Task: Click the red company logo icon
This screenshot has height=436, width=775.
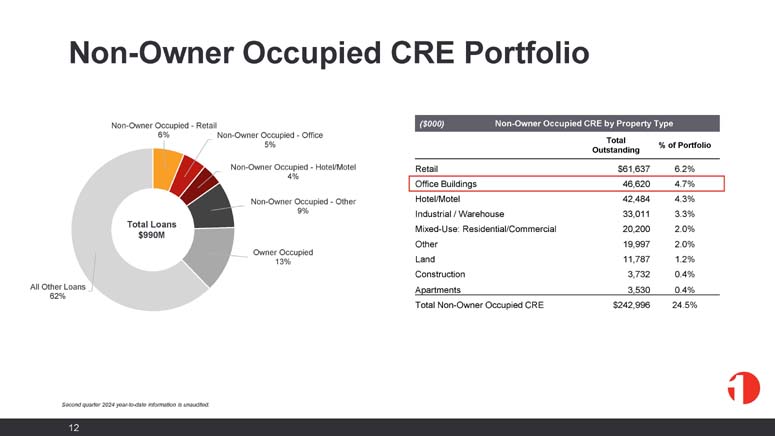Action: coord(743,388)
